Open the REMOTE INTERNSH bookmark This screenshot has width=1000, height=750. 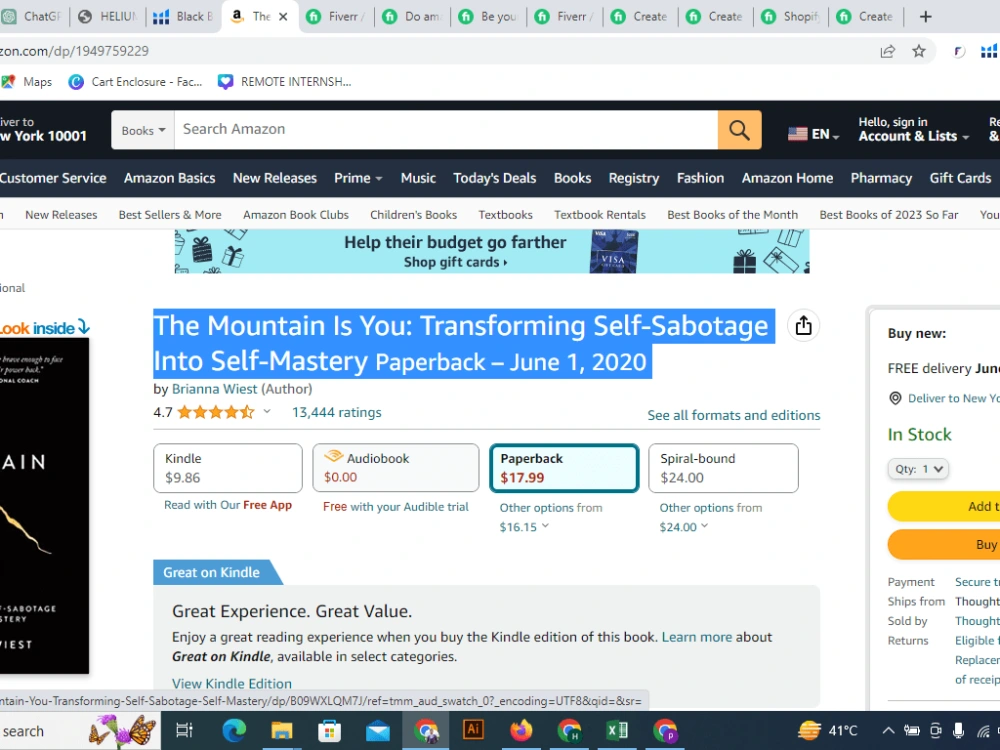pos(284,82)
